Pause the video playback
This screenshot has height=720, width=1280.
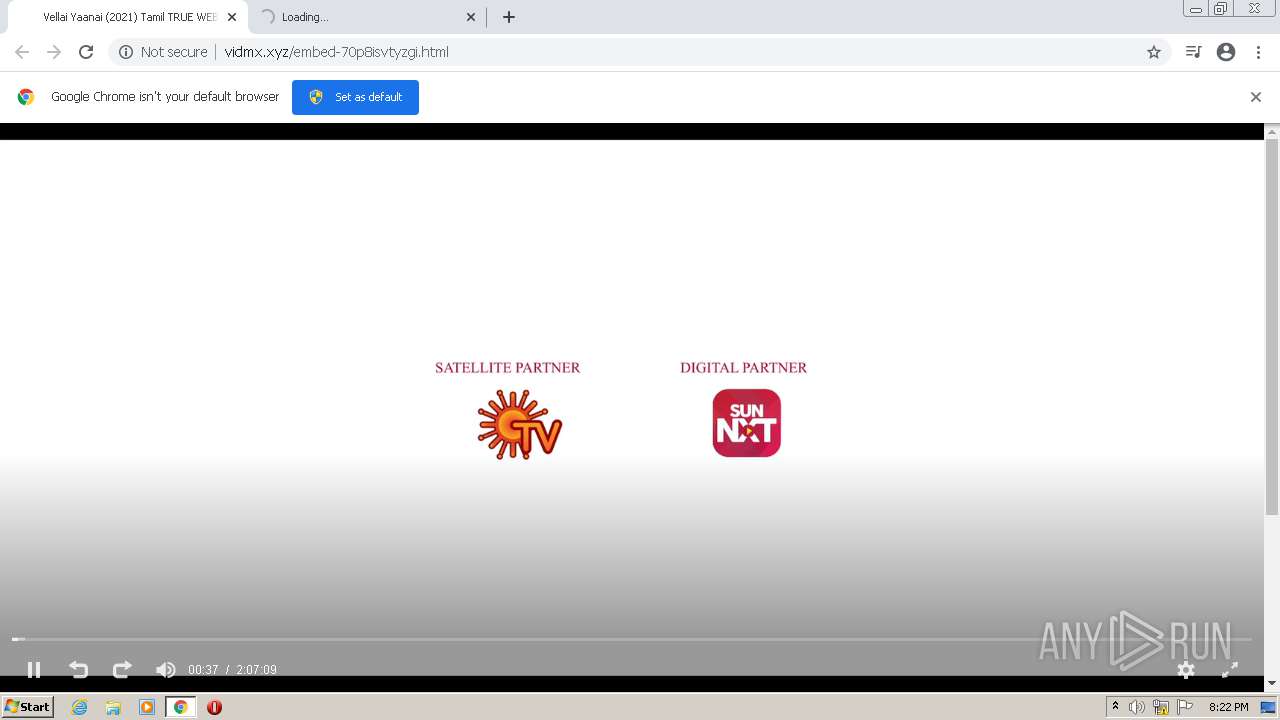34,670
